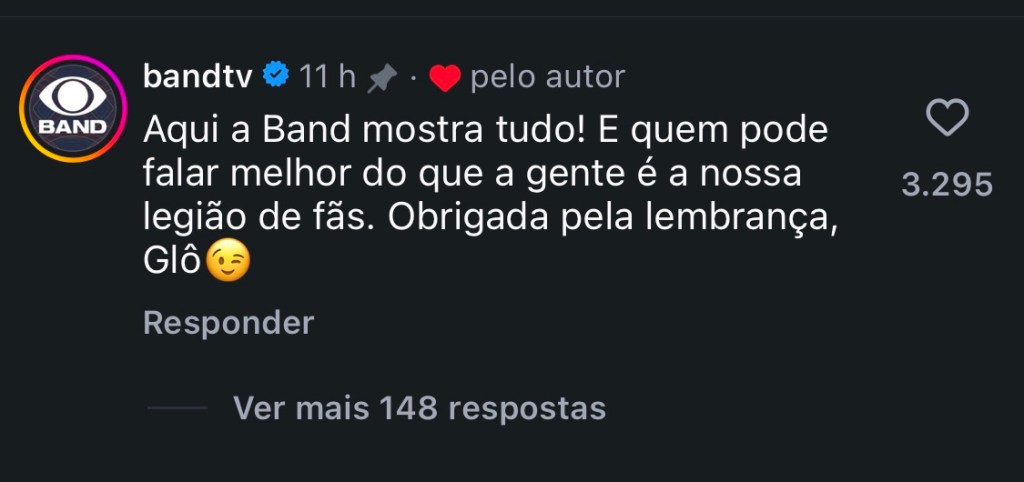Click the pinned comment pin icon

[381, 78]
